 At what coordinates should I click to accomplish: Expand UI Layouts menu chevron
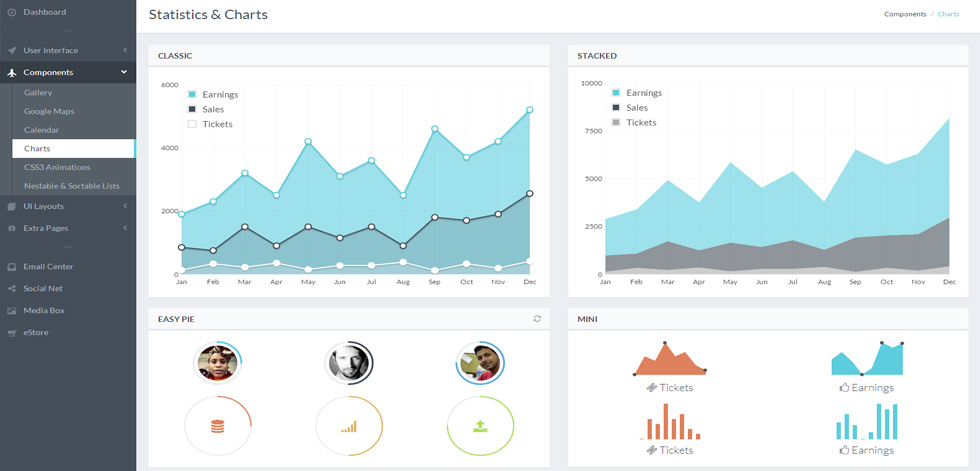coord(125,206)
